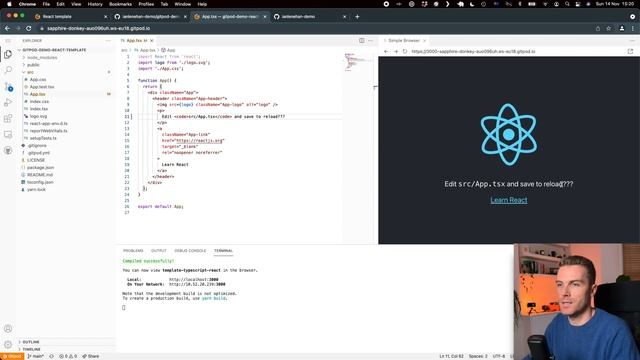Open index.css in the explorer
Viewport: 640px width, 360px height.
39,102
